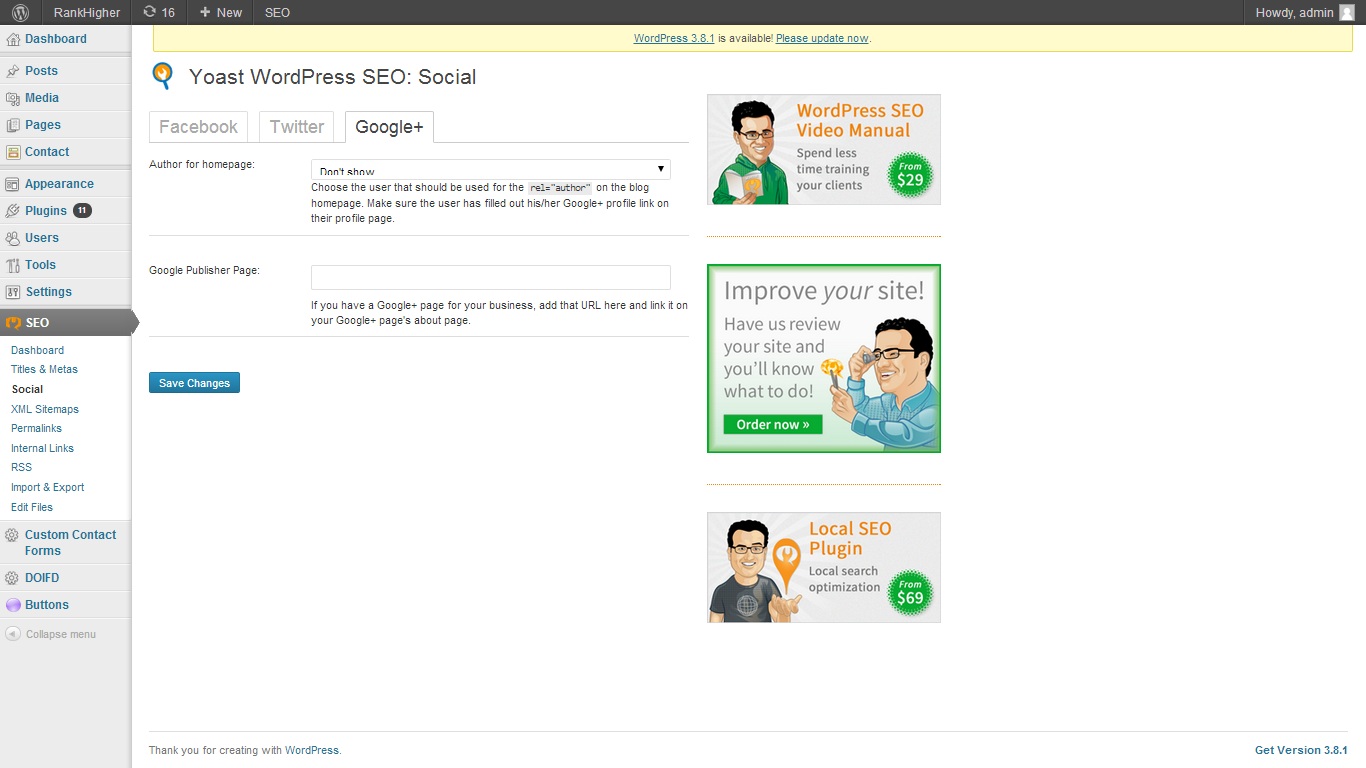Click the Save Changes button
Viewport: 1366px width, 768px height.
point(194,383)
